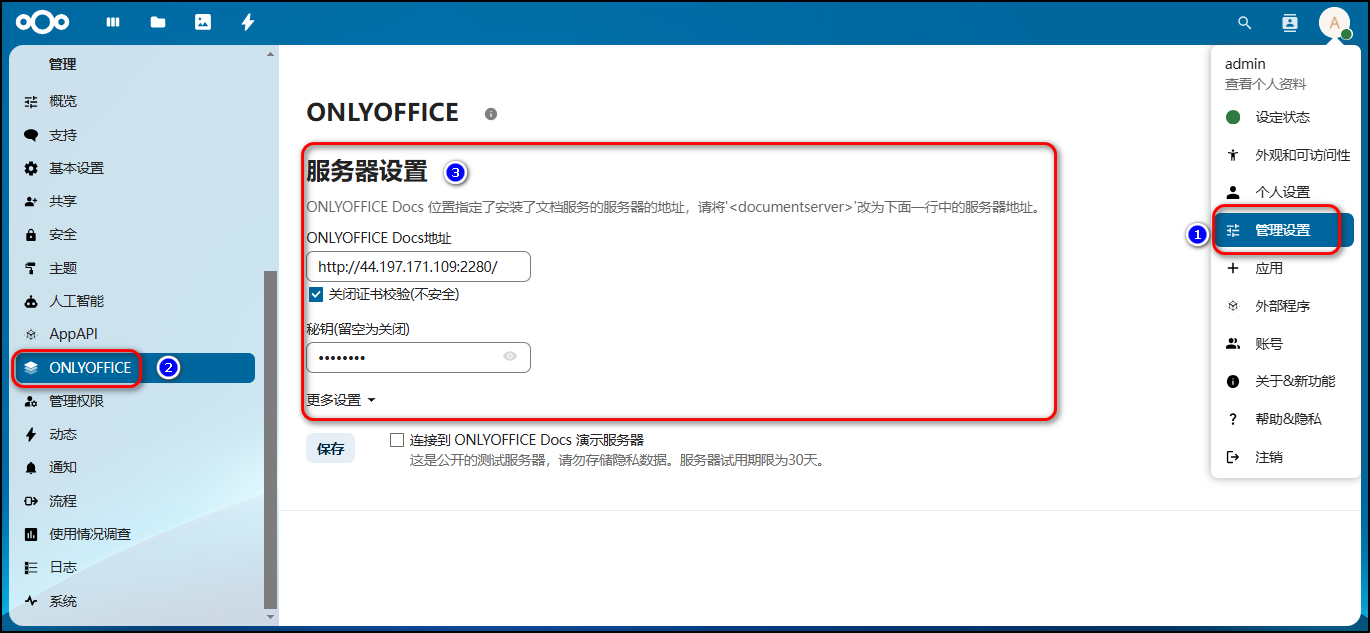Open 使用情况调查 in the admin sidebar
Screen dimensions: 1370x633
(x=135, y=534)
